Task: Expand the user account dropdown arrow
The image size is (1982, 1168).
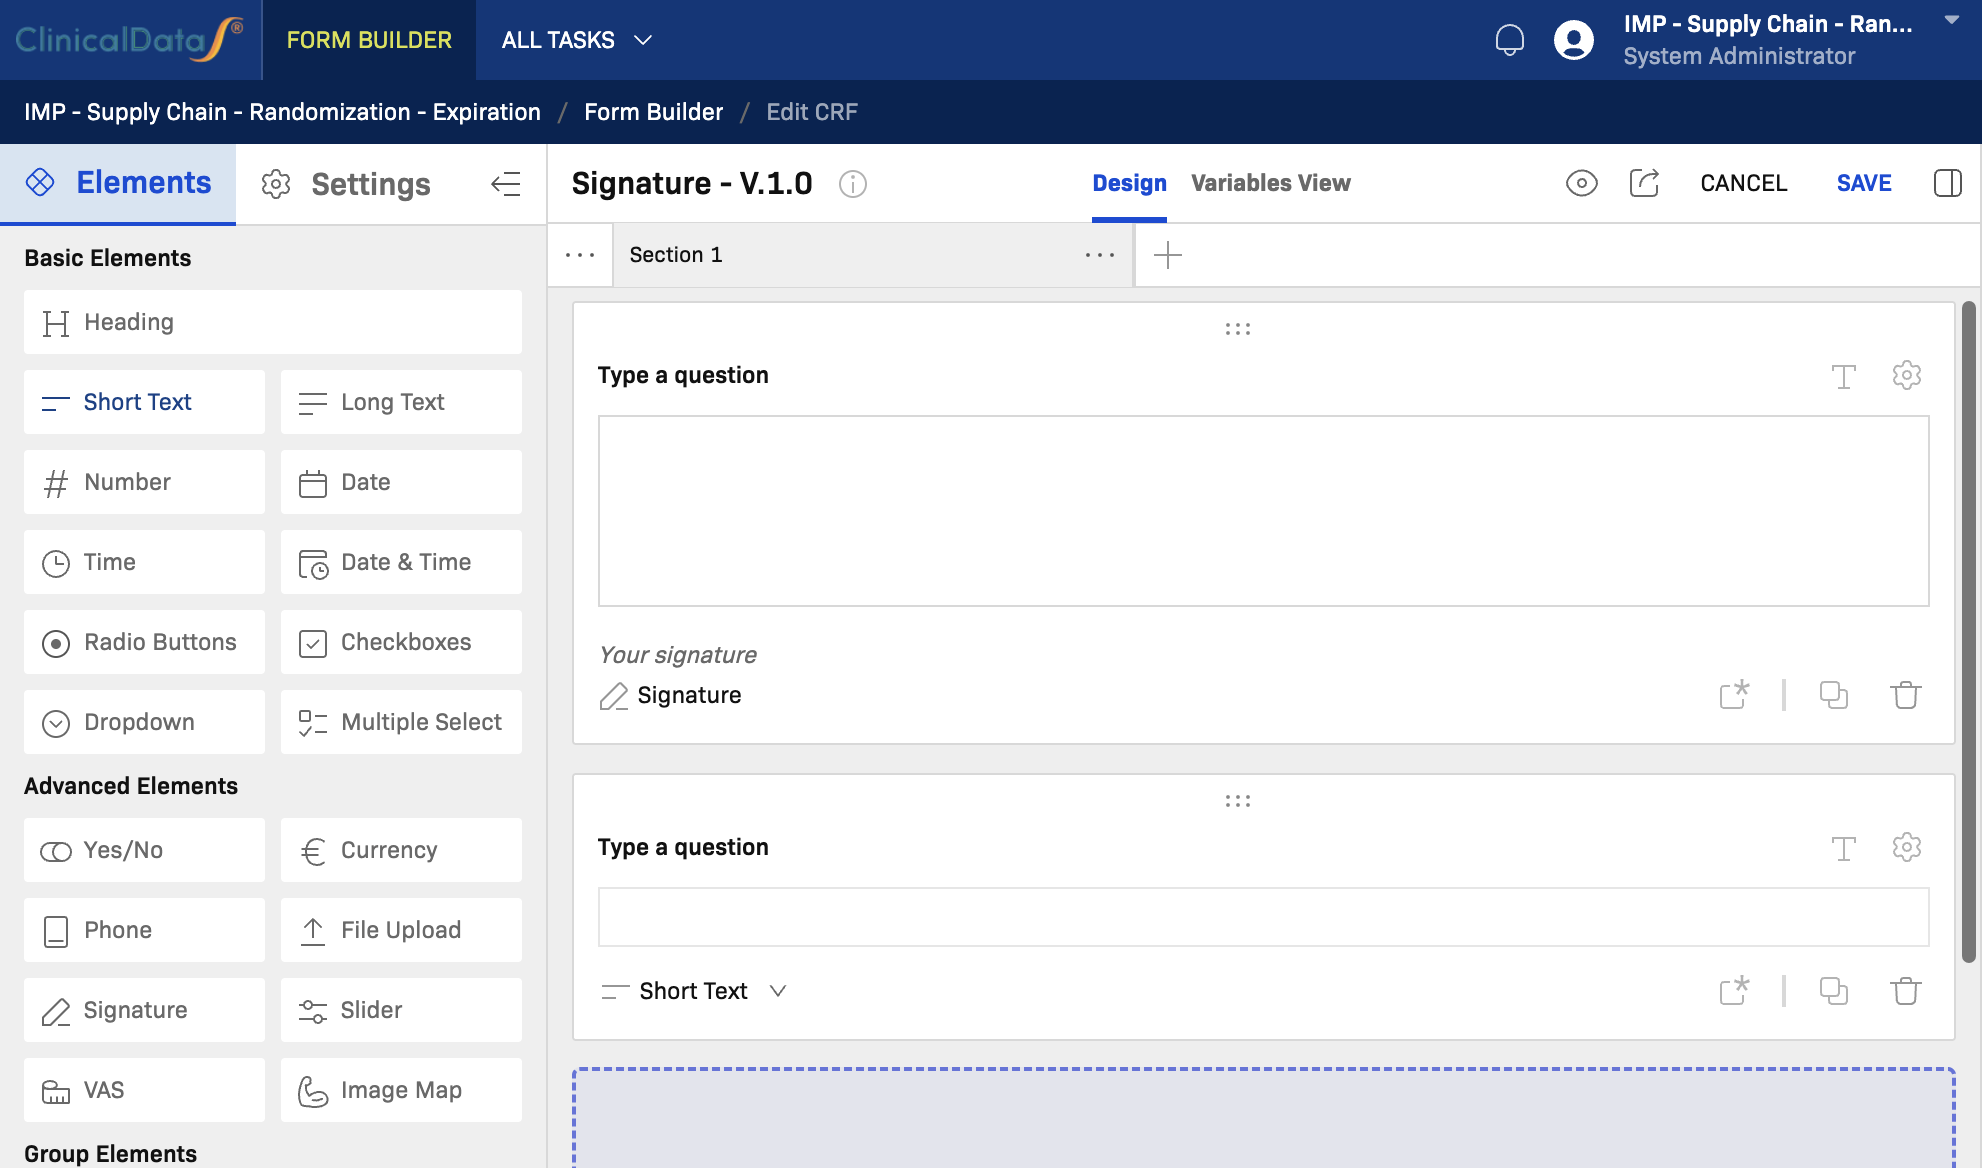Action: pyautogui.click(x=1951, y=20)
